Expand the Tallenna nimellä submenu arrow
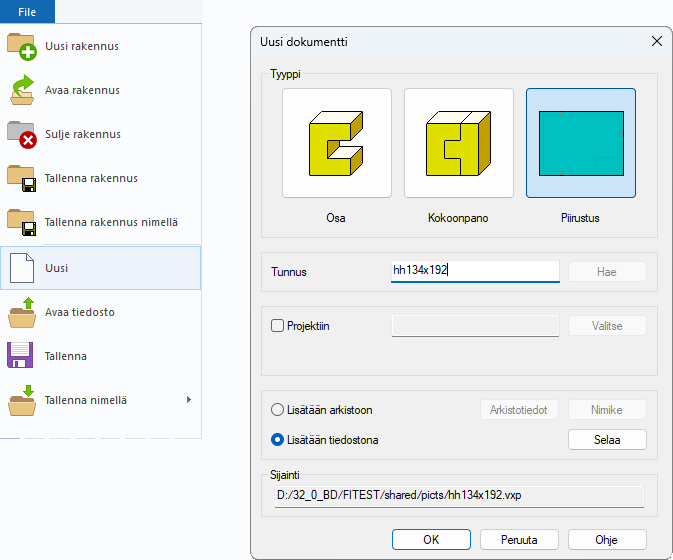 tap(188, 400)
